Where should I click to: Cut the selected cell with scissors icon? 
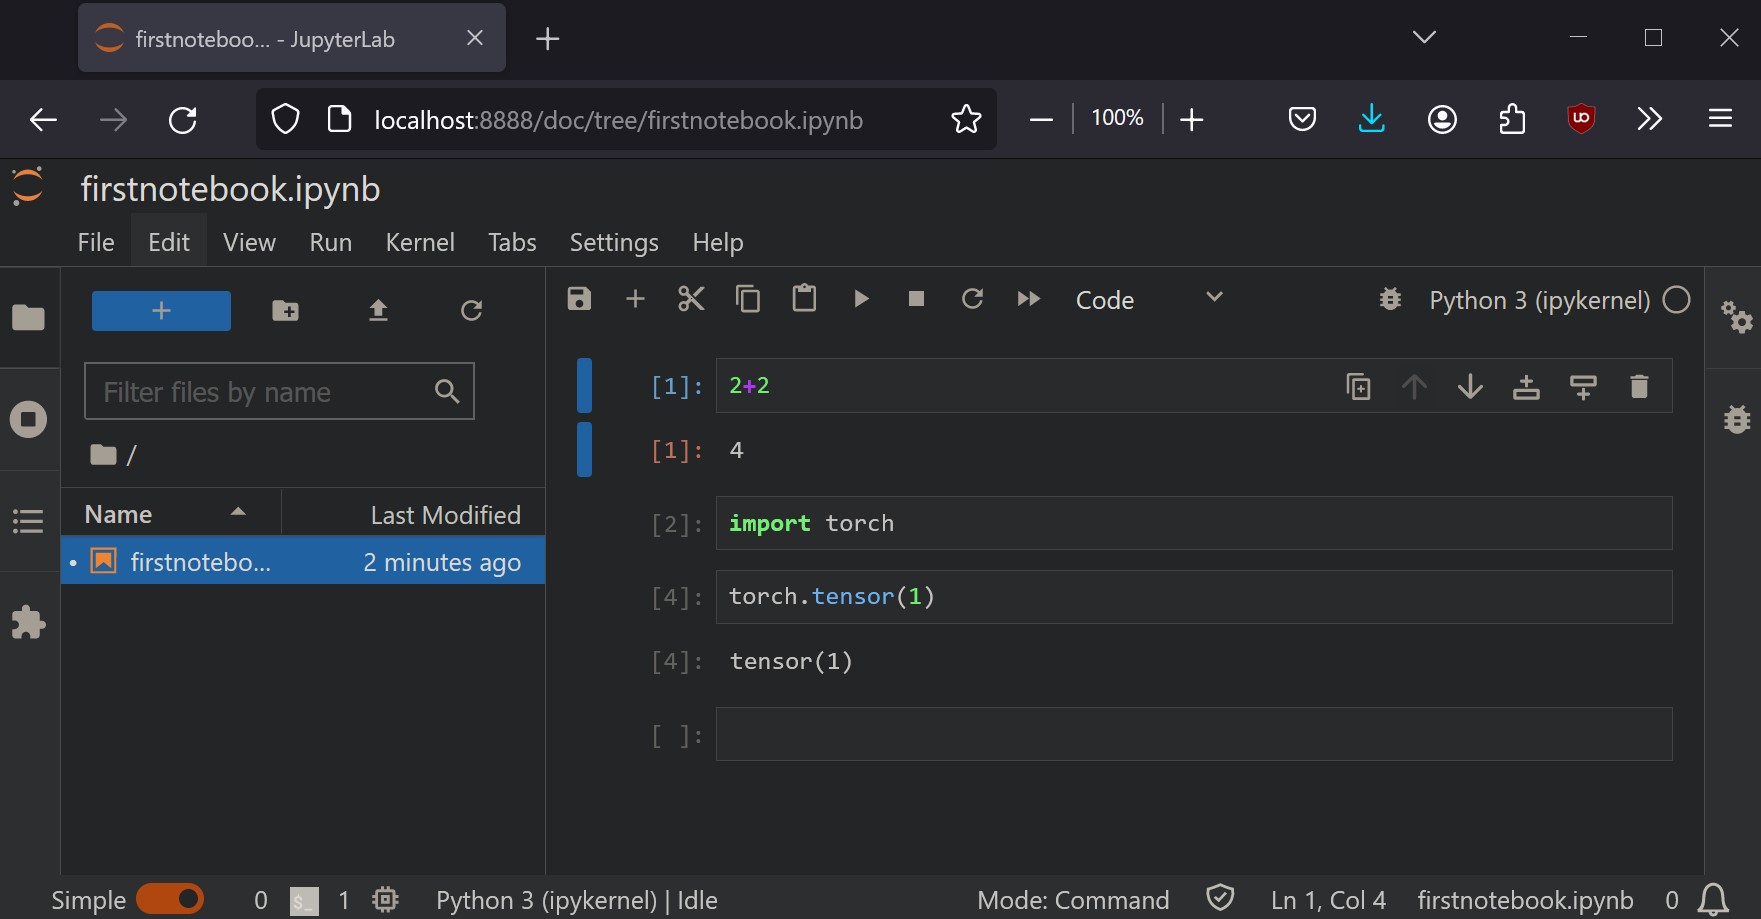tap(691, 299)
